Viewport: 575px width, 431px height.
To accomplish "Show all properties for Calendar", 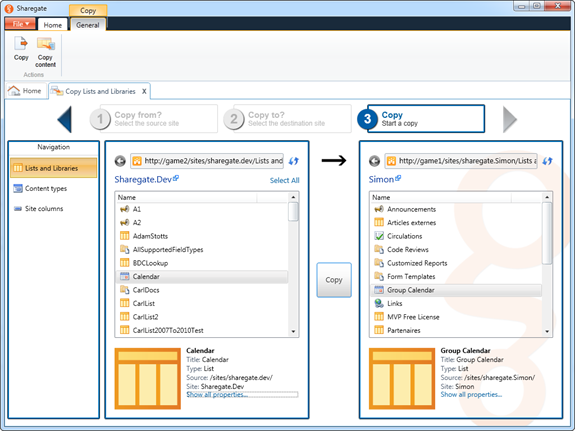I will 217,395.
